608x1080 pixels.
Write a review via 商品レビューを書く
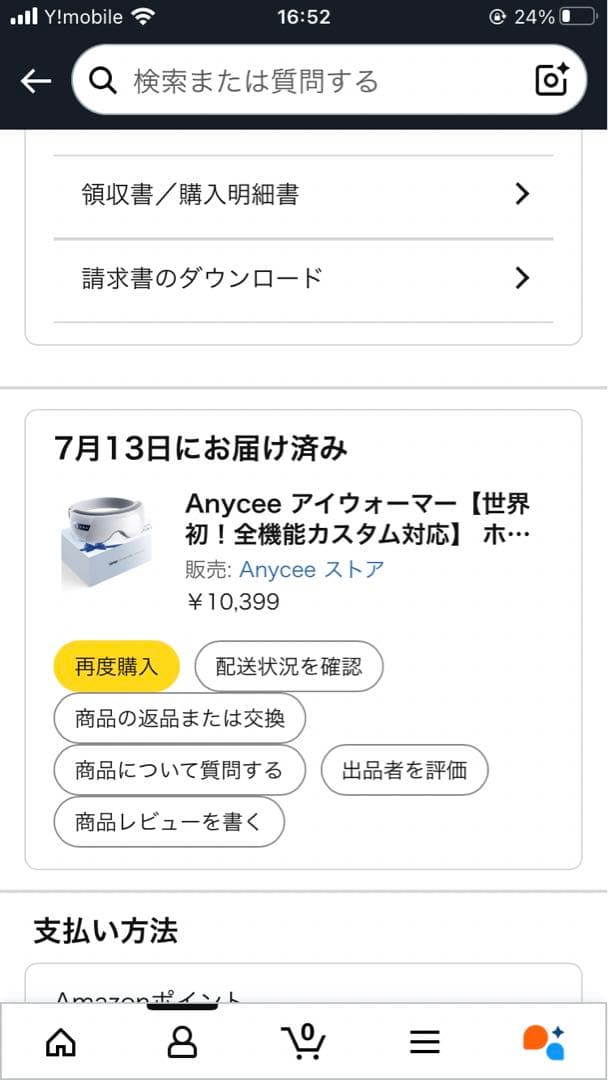tap(168, 821)
